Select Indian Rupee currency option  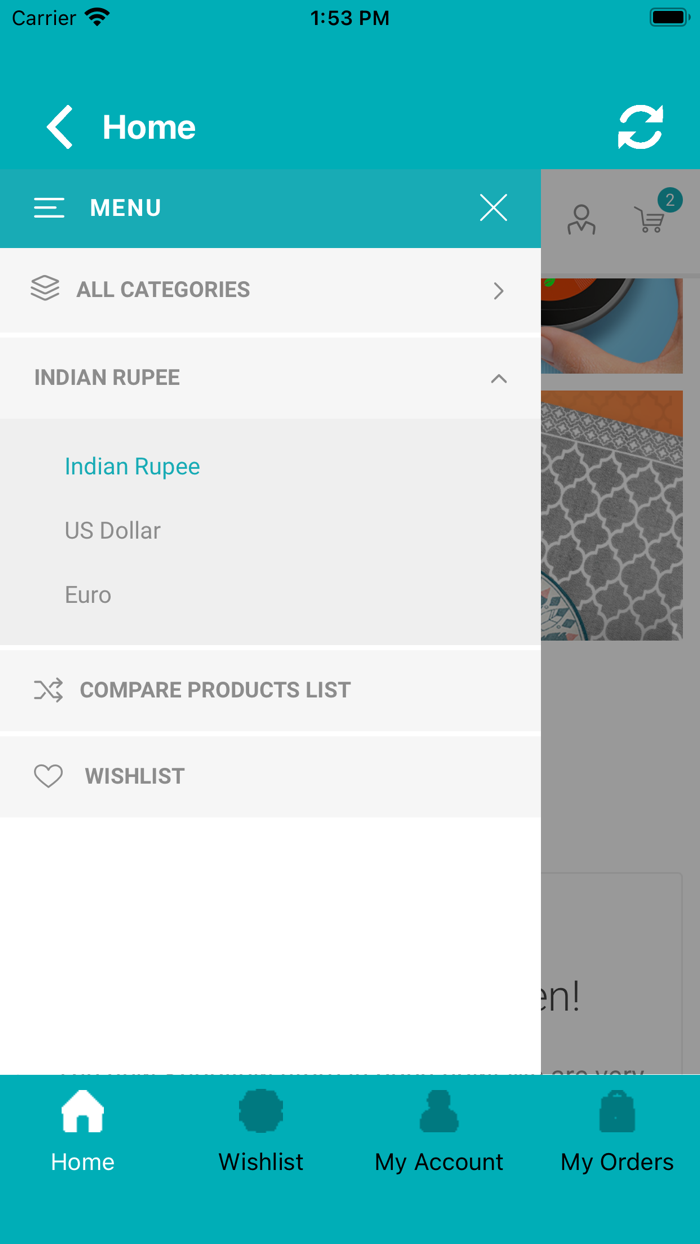(x=132, y=467)
